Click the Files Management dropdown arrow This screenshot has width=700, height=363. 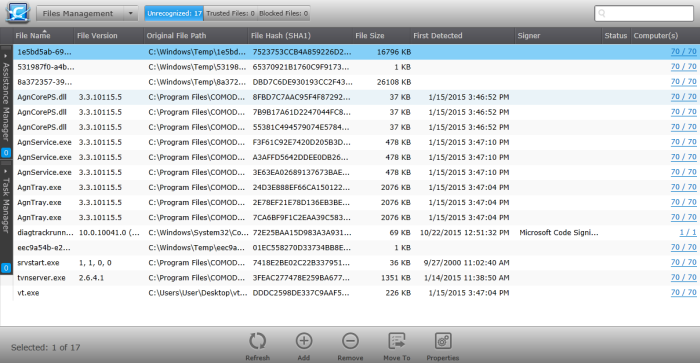point(130,13)
